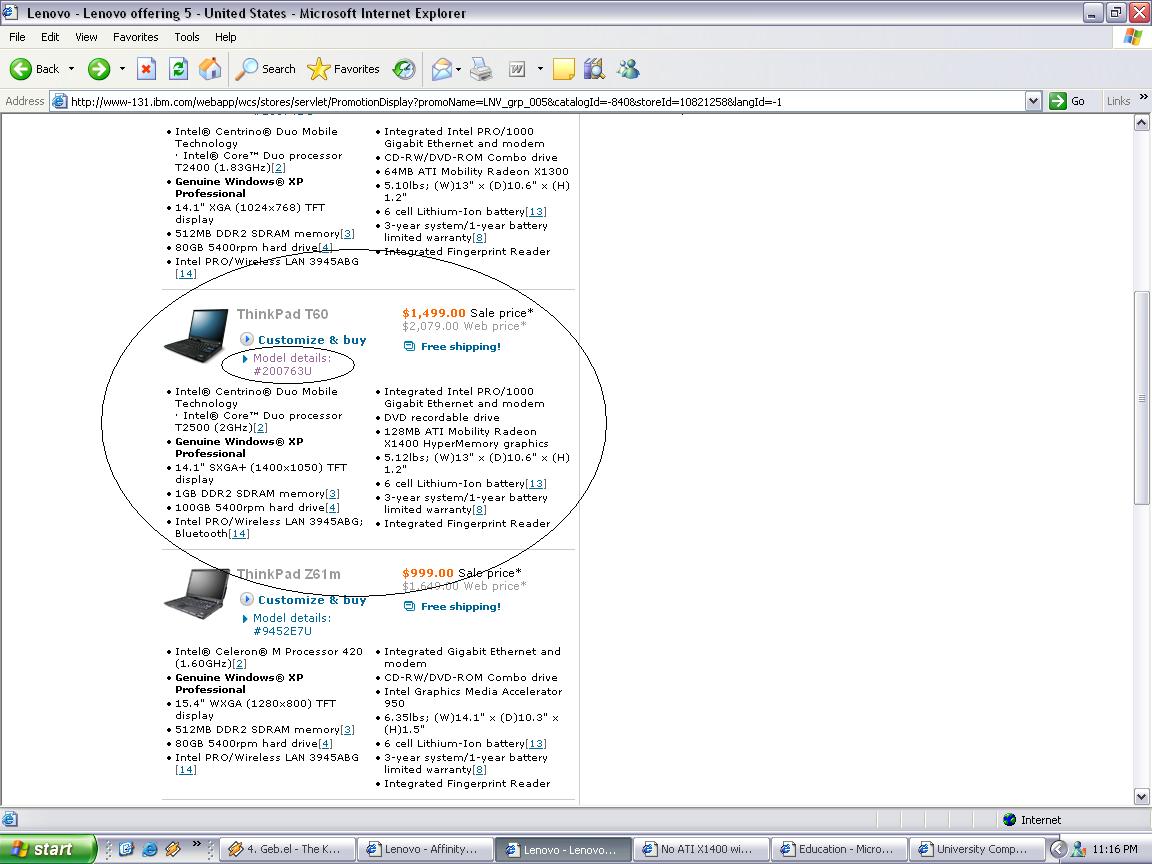Image resolution: width=1152 pixels, height=864 pixels.
Task: Open the History toolbar icon
Action: coord(403,69)
